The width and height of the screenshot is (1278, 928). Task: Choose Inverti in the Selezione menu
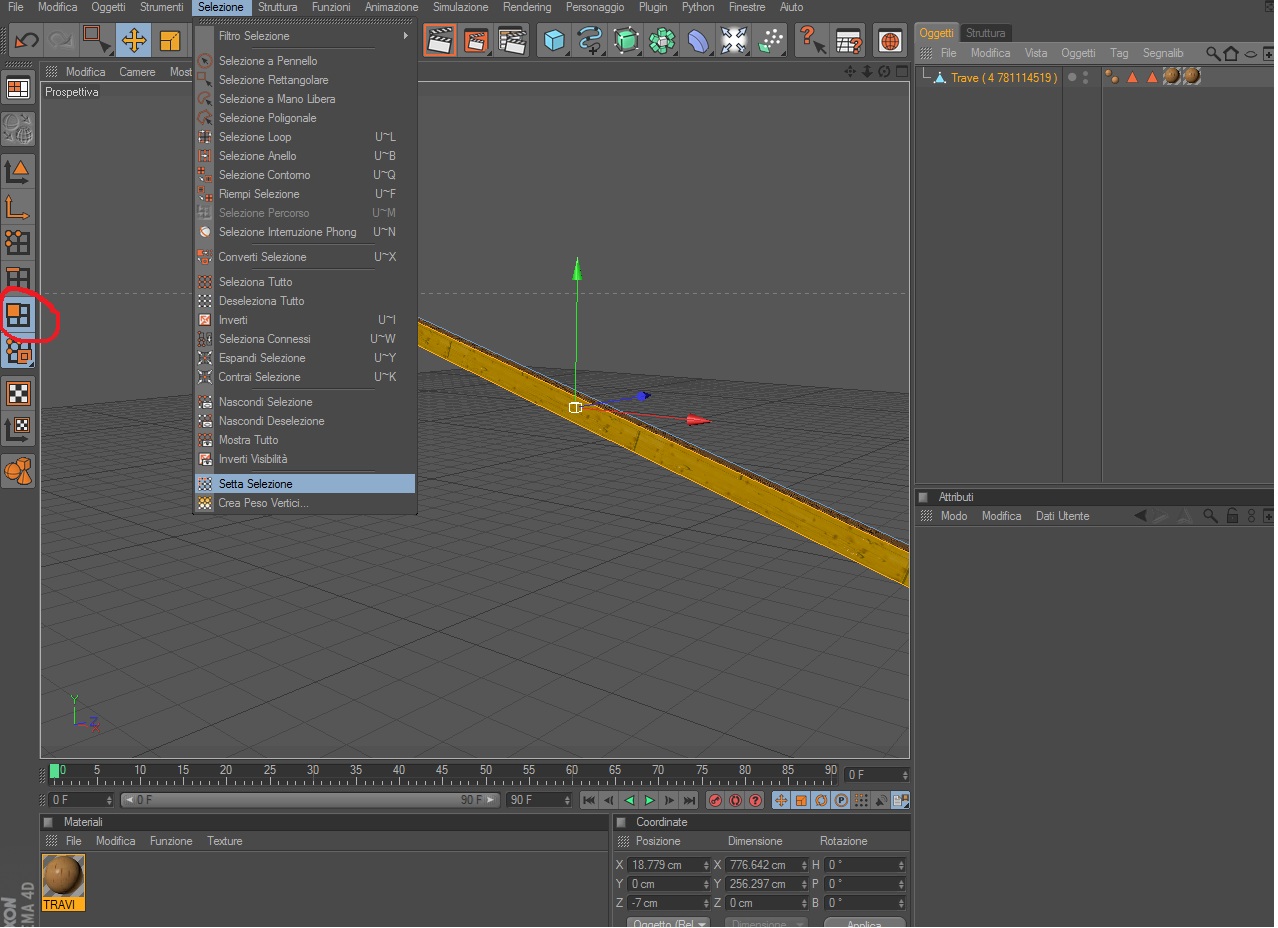coord(305,320)
